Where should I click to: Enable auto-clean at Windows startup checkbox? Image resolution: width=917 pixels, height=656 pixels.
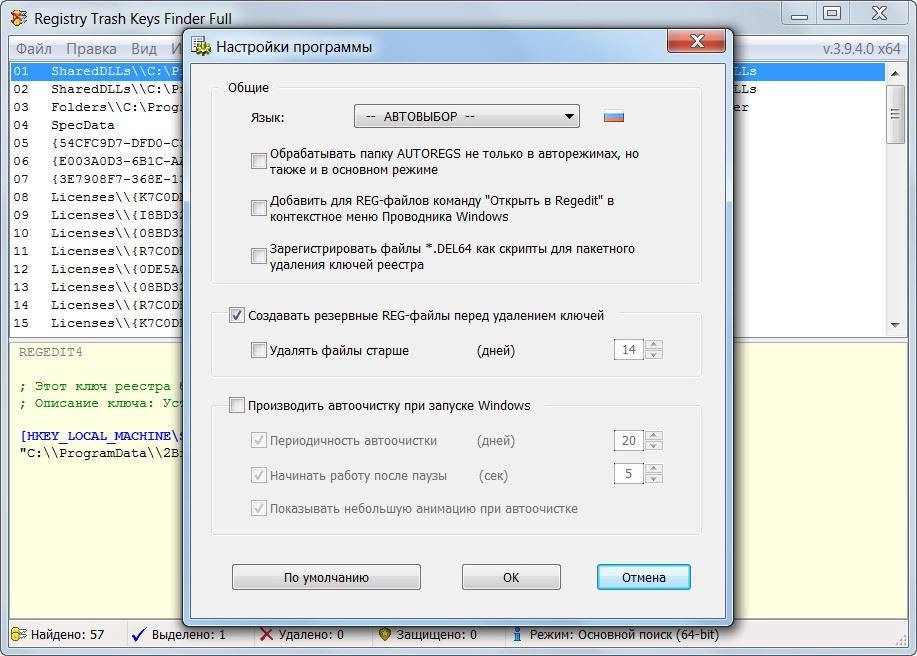click(236, 405)
